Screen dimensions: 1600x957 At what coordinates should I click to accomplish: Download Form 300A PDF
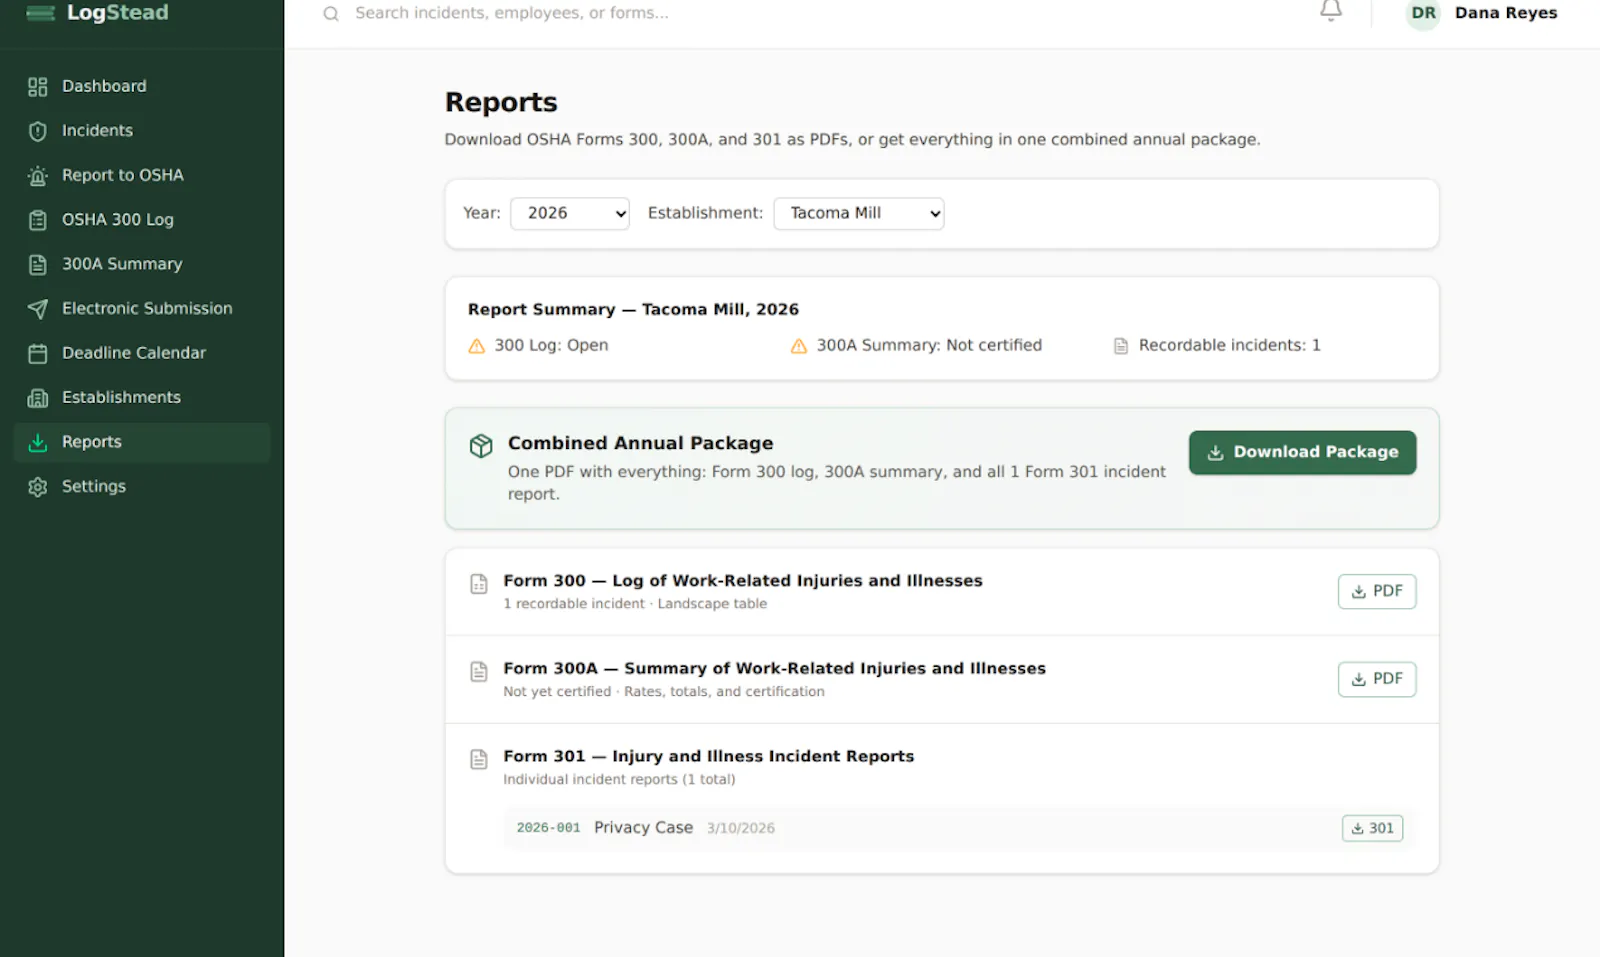(x=1377, y=680)
